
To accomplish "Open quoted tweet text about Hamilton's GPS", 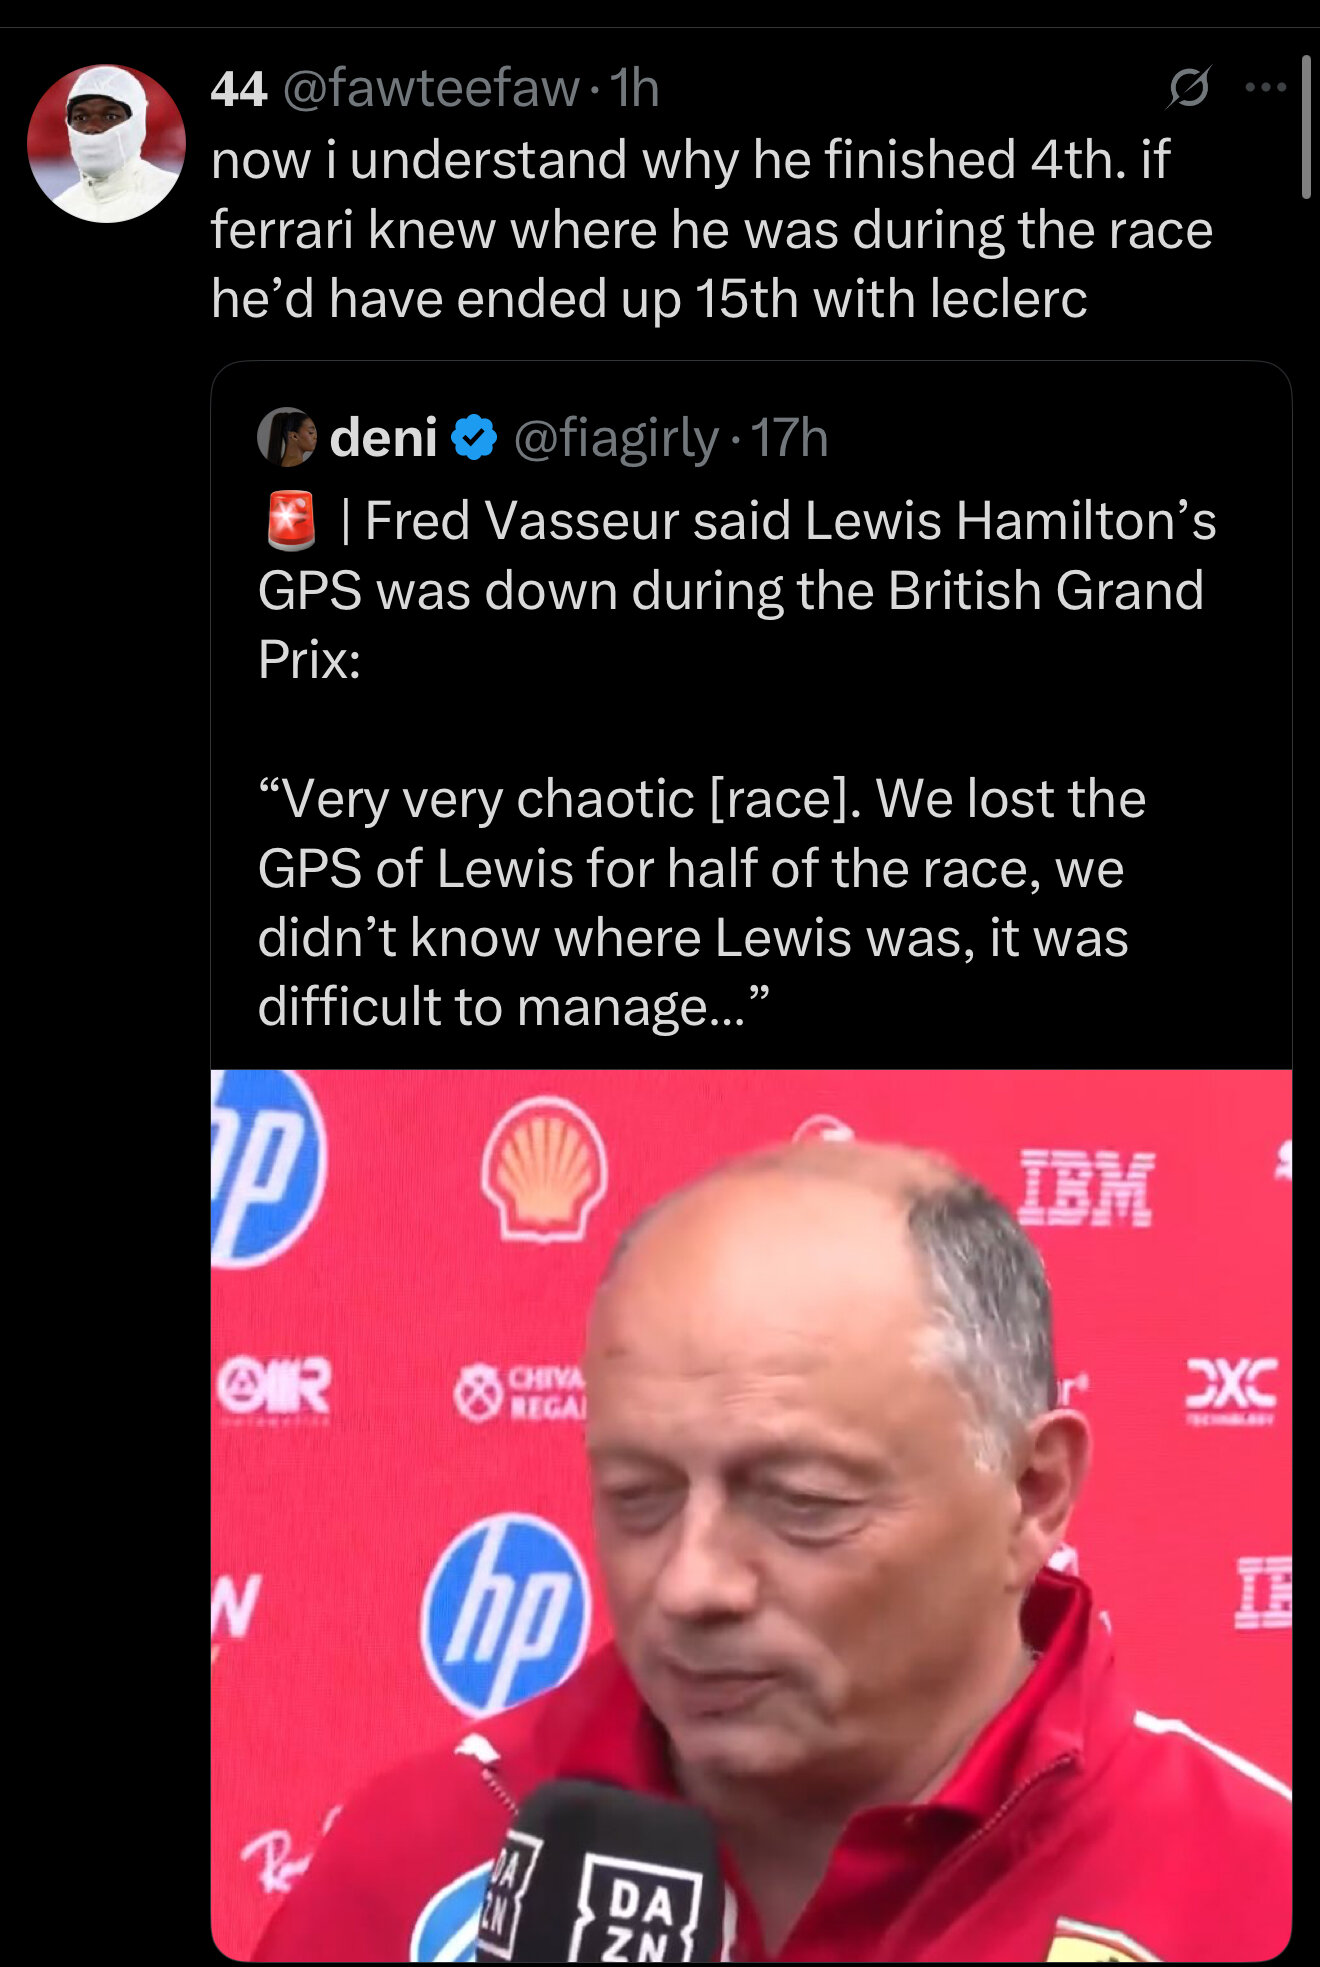I will (737, 590).
